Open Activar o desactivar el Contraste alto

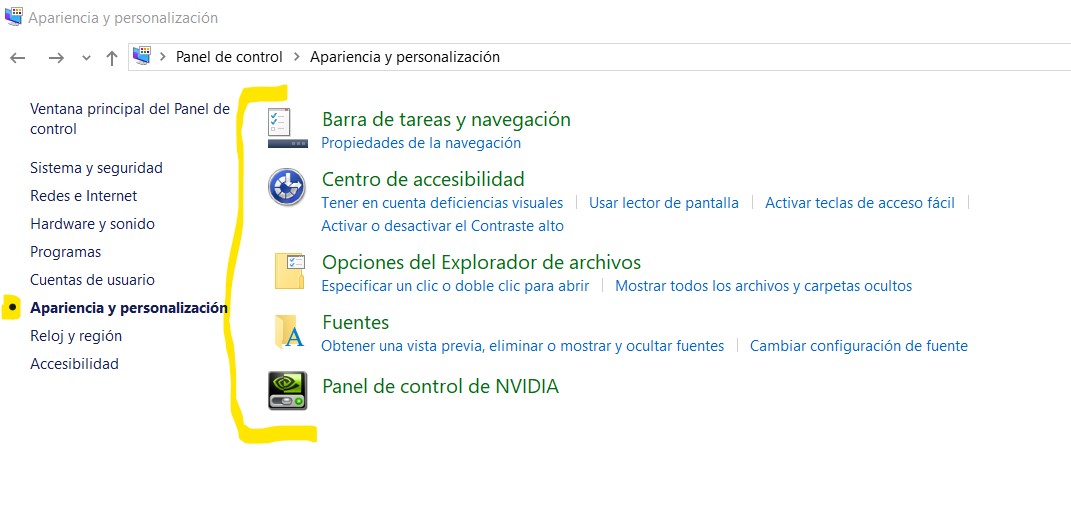pos(442,226)
